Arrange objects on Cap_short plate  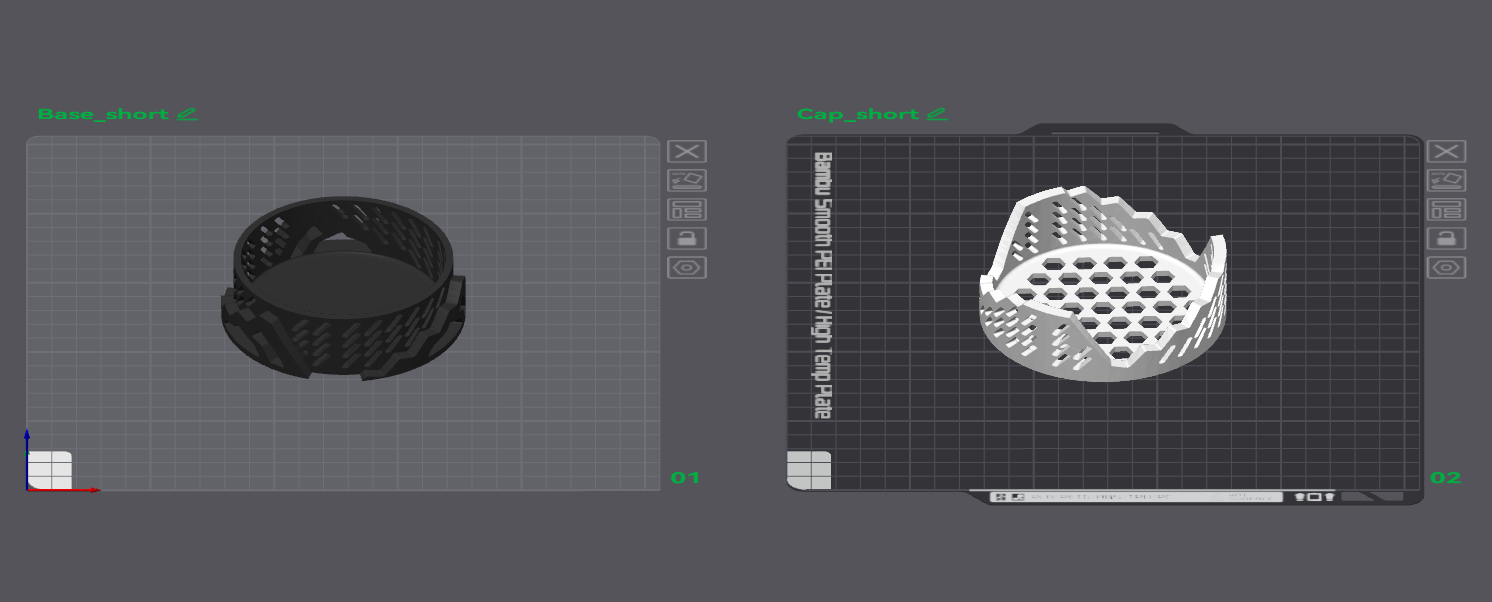click(x=1446, y=209)
